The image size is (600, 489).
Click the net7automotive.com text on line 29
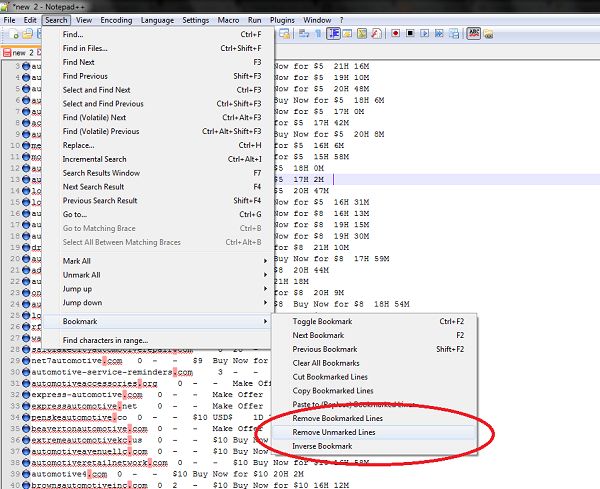77,360
